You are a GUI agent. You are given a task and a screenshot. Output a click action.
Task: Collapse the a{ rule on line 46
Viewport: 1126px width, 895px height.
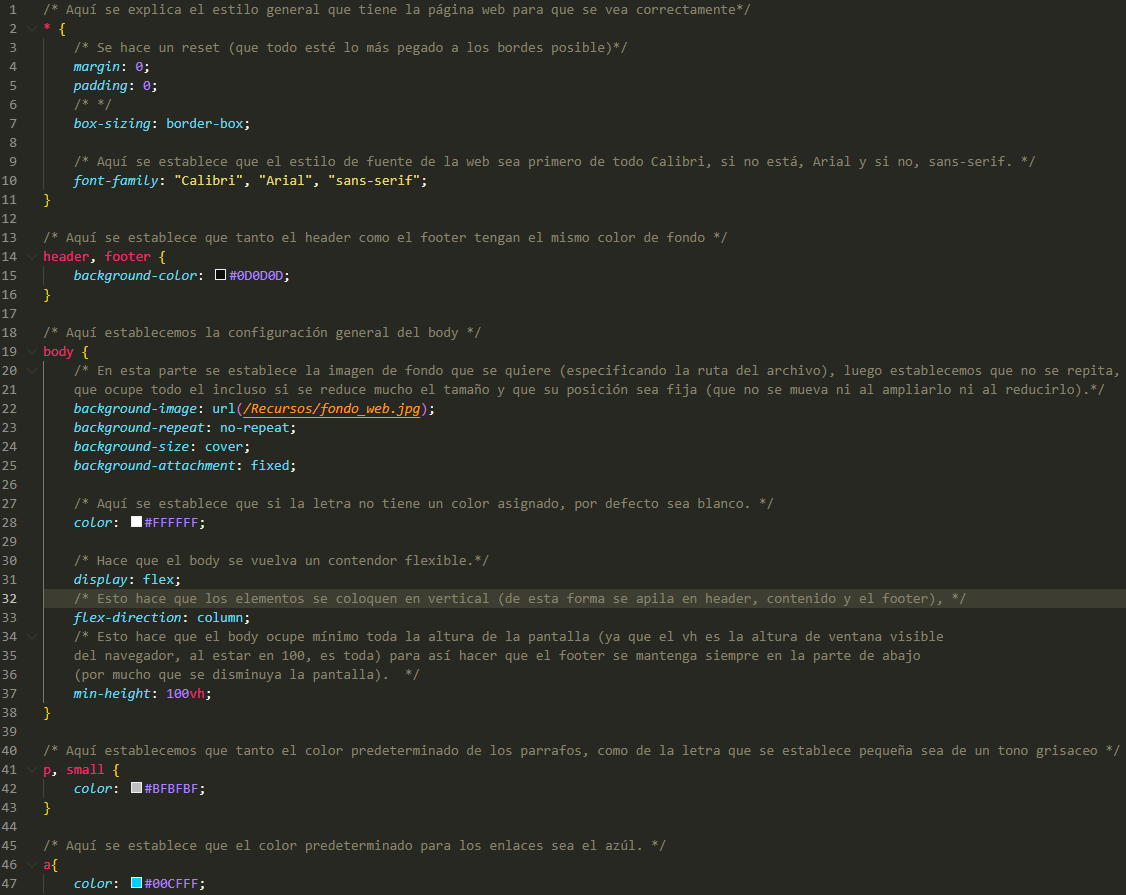pyautogui.click(x=32, y=864)
